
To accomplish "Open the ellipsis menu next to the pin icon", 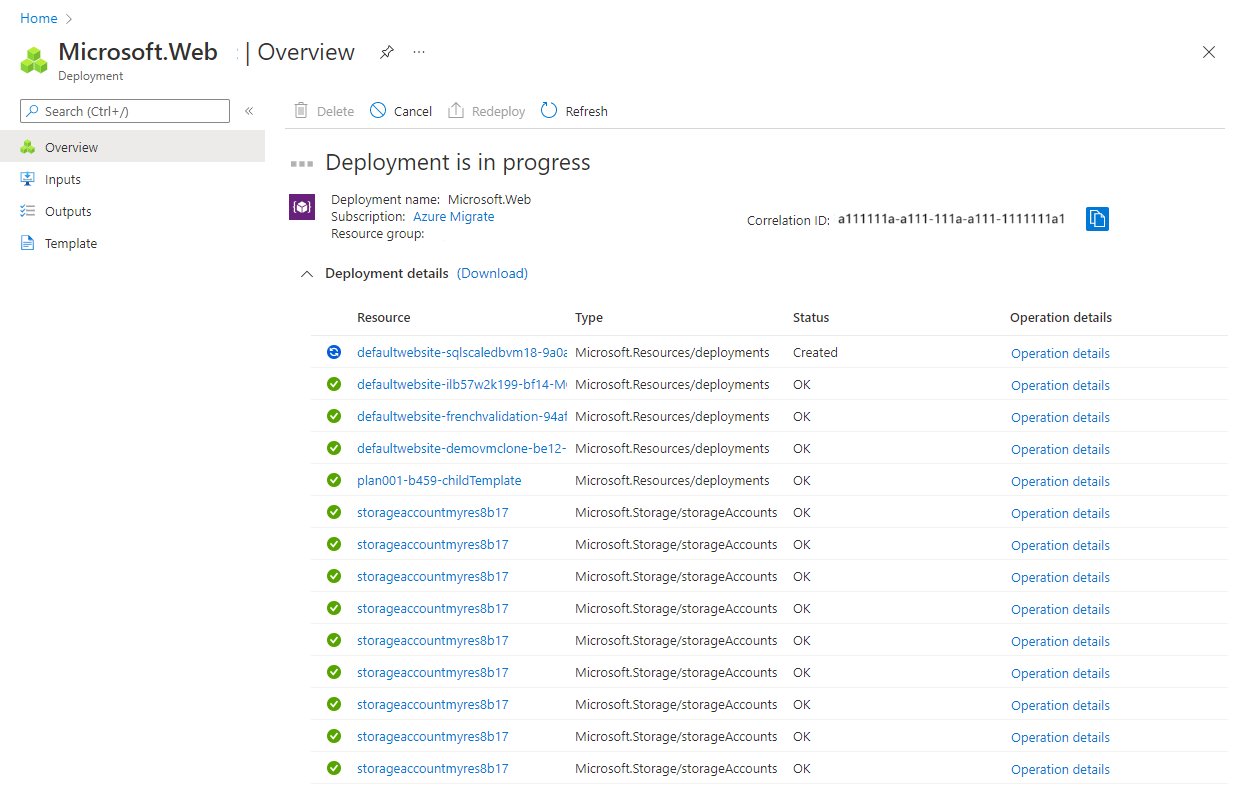I will point(418,52).
